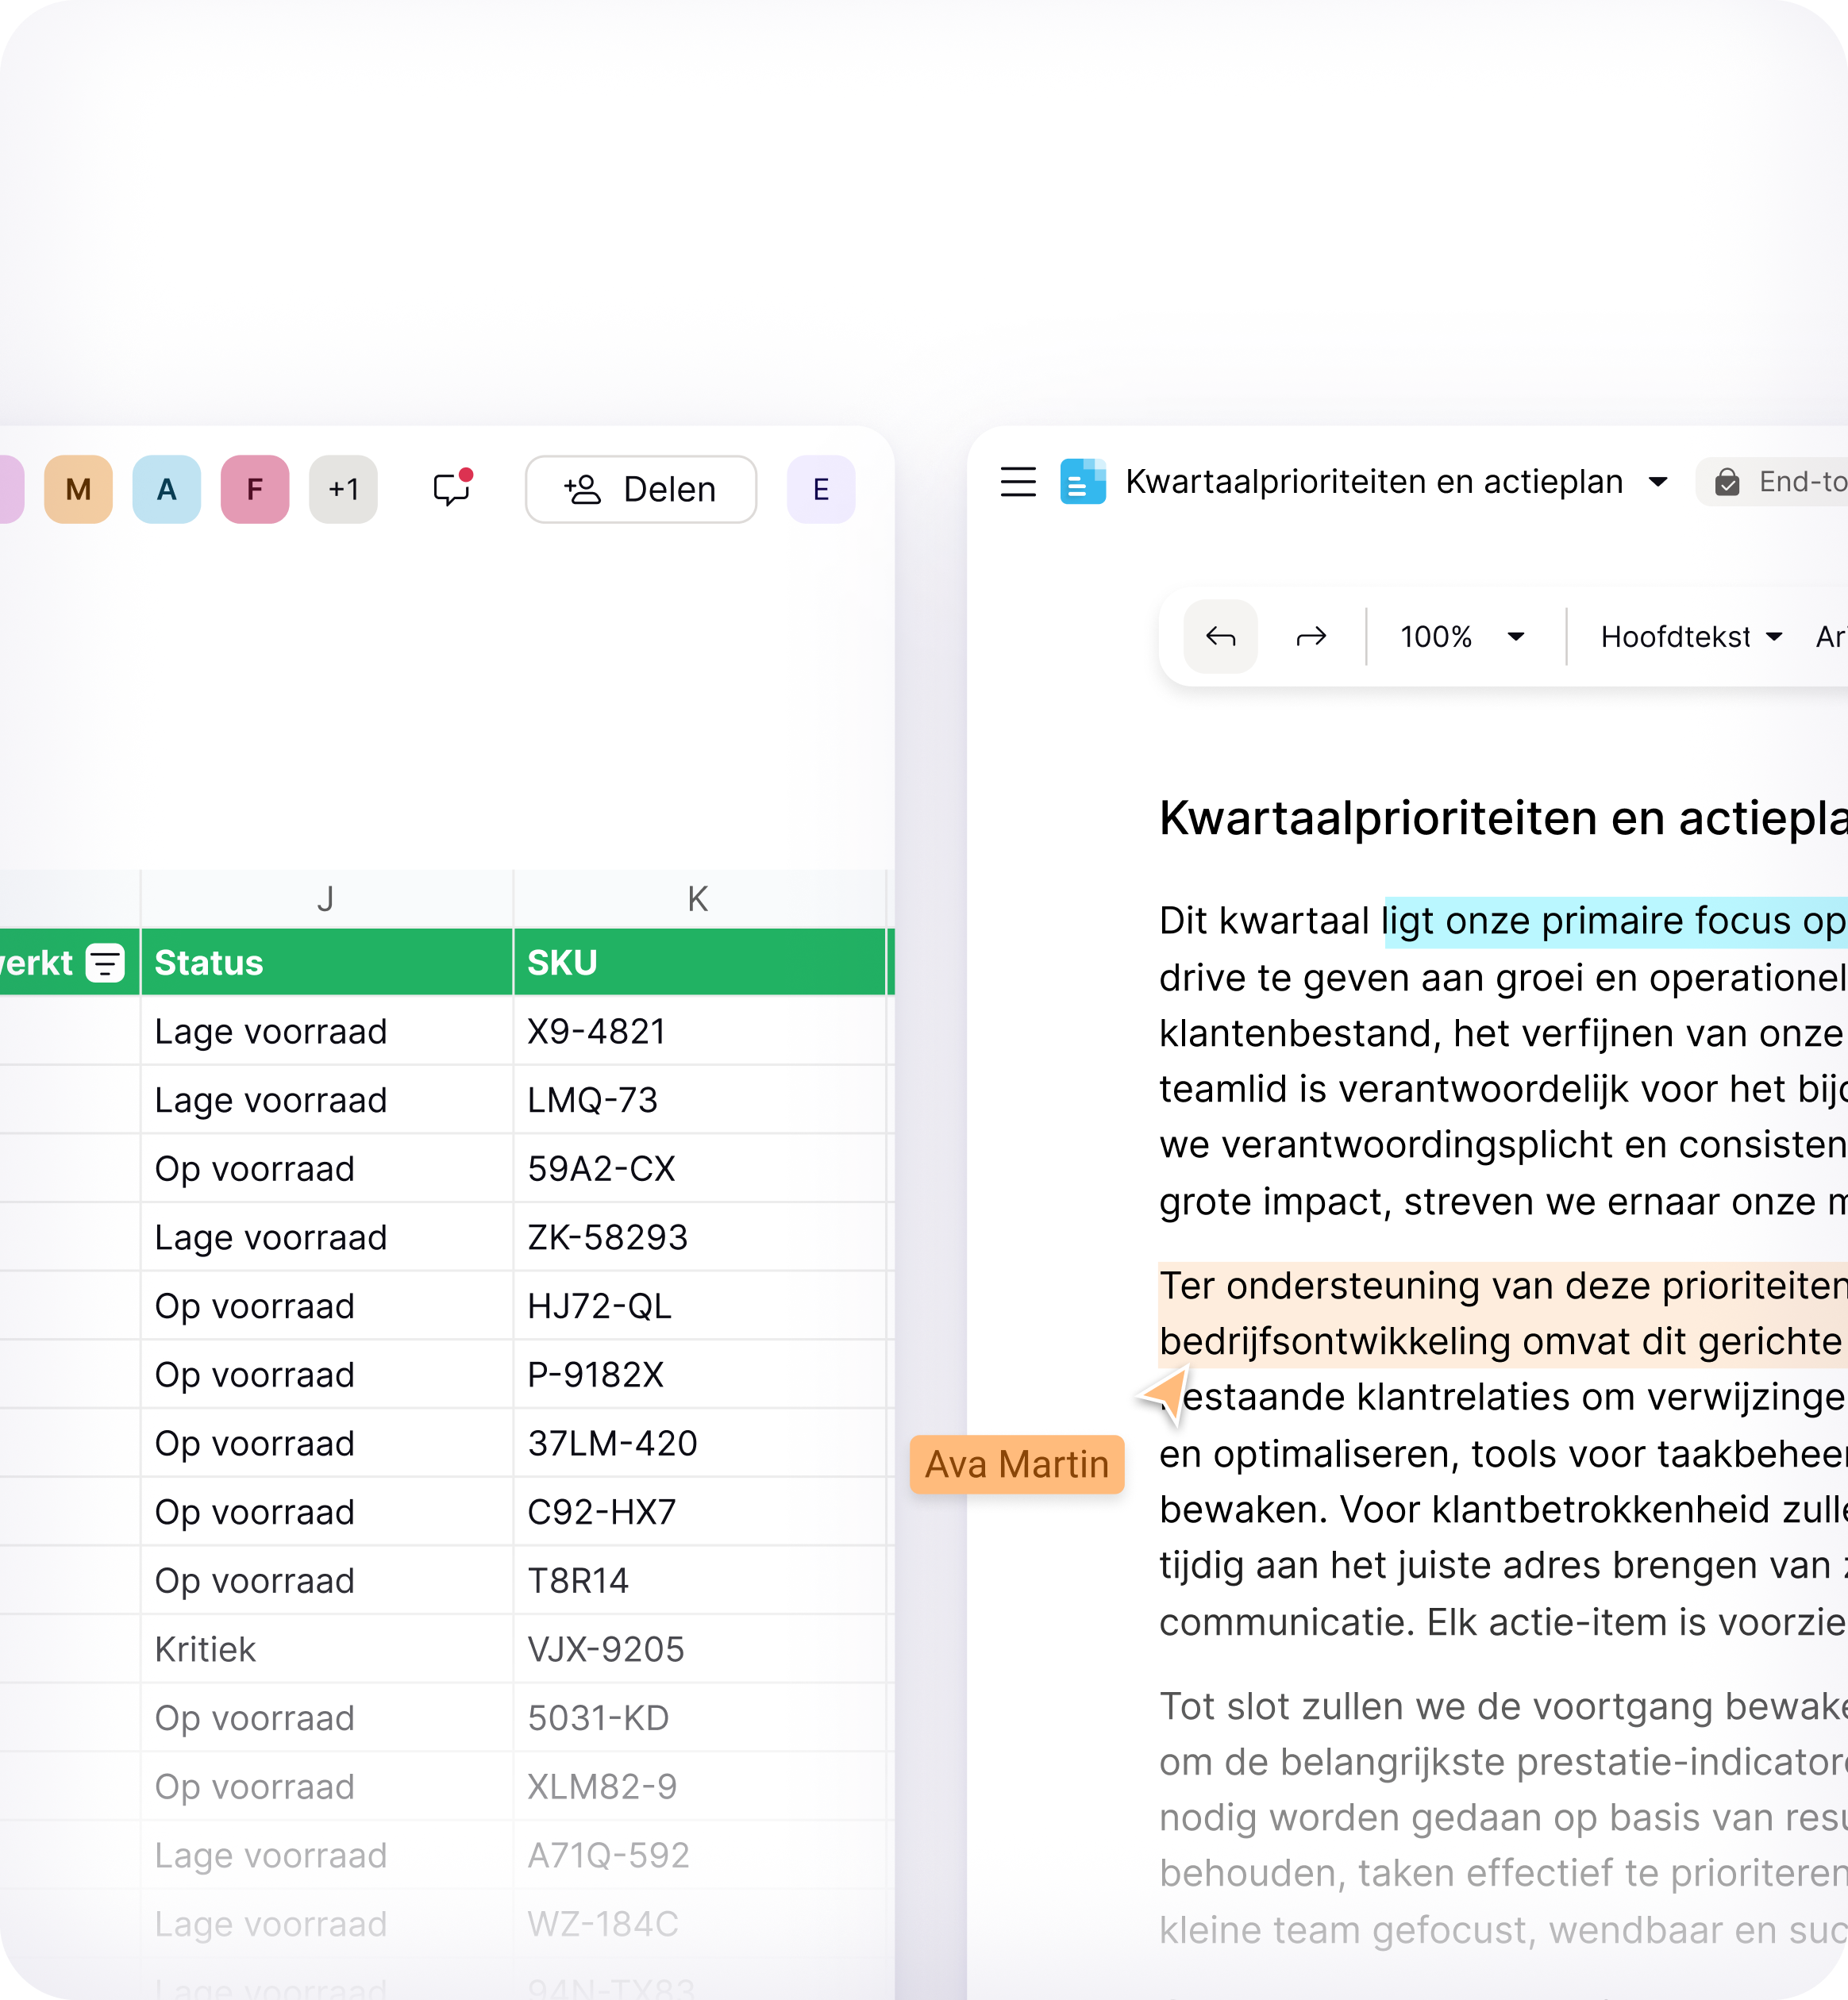Select Op voorraad cell beside T8R14

point(326,1580)
